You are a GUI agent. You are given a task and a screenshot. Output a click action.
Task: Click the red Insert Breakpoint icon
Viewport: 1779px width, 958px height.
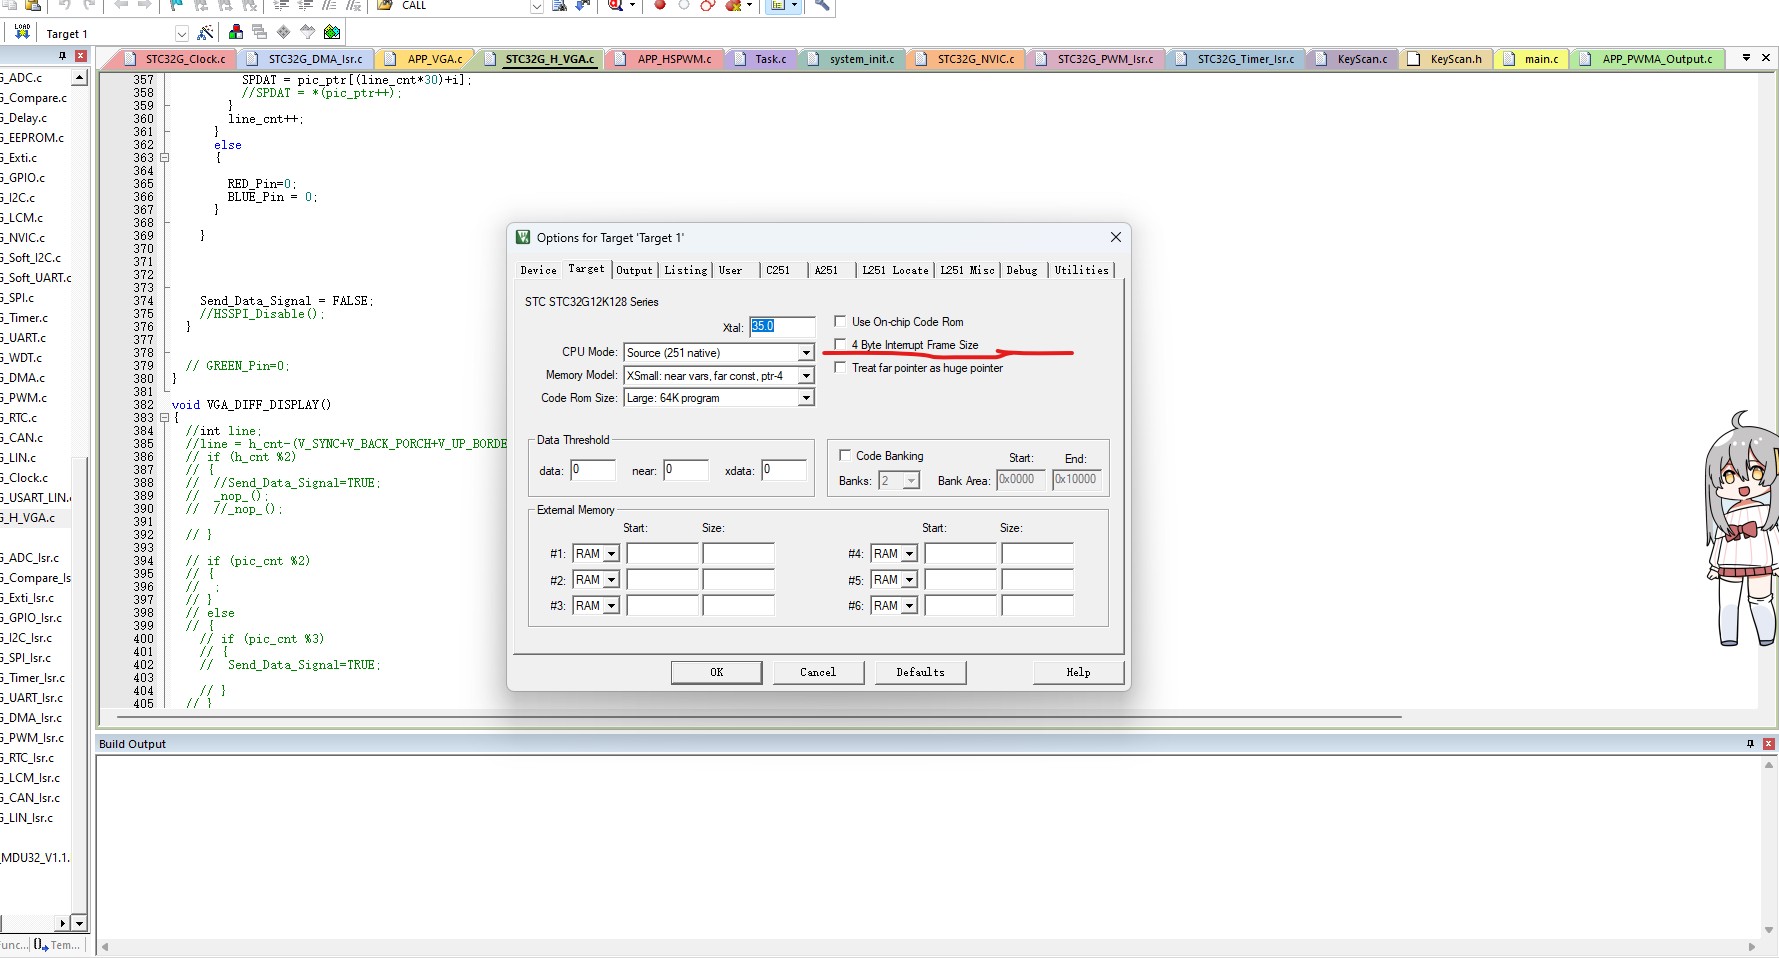[x=660, y=5]
